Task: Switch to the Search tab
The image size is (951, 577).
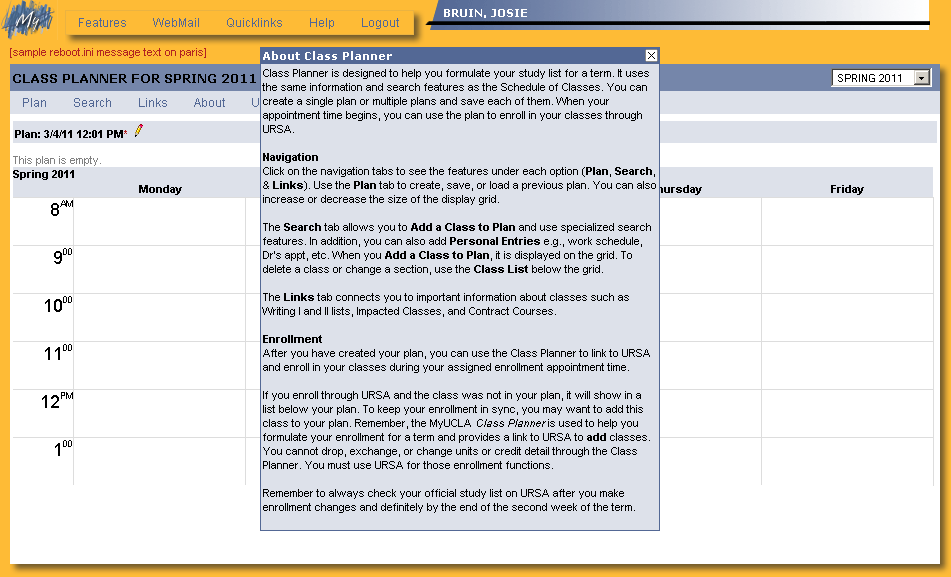Action: pos(92,103)
